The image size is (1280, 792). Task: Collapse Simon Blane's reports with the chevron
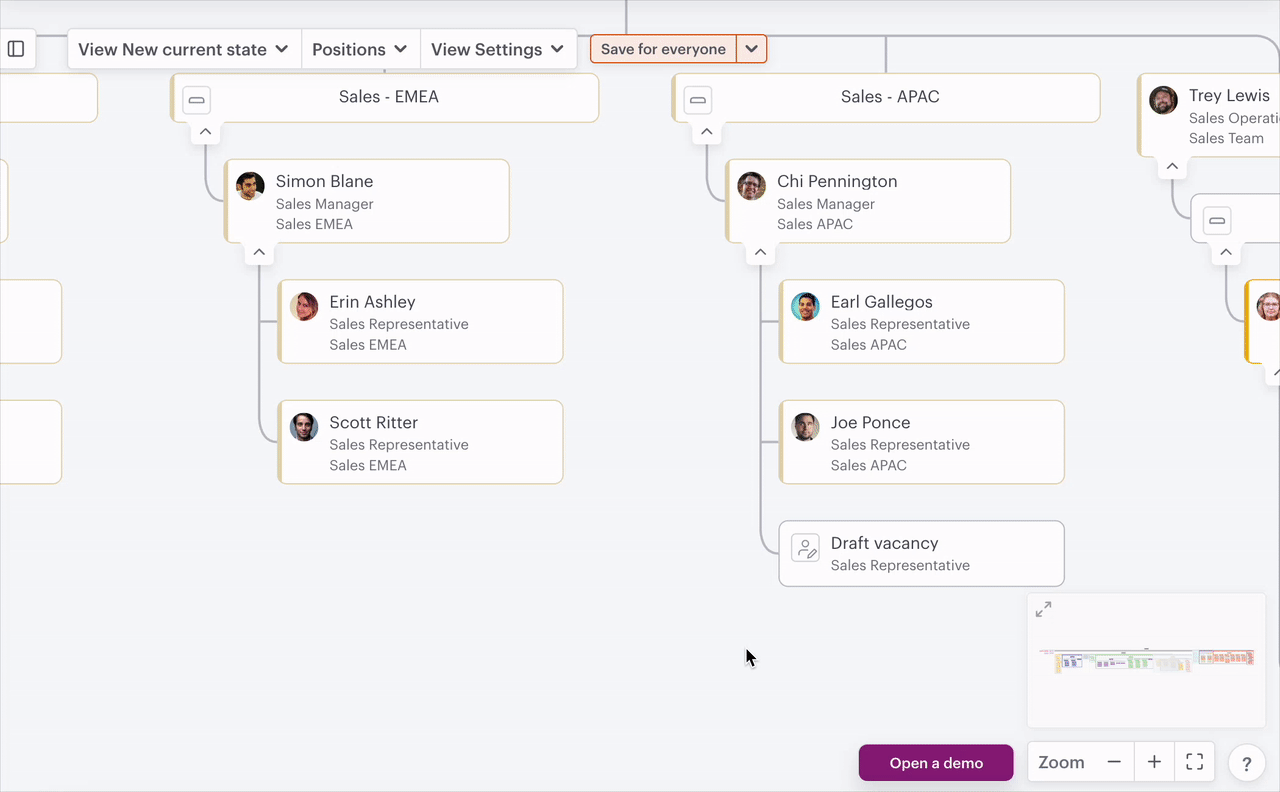click(x=259, y=252)
